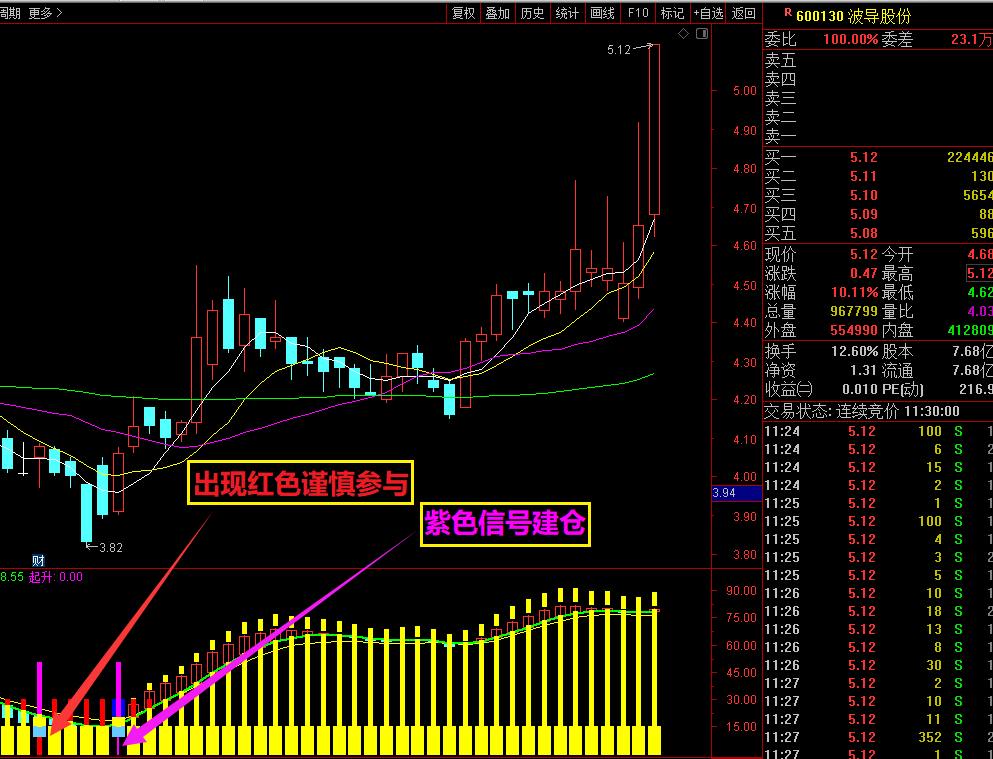Click the 11:26 trade row with volume 30

point(878,665)
